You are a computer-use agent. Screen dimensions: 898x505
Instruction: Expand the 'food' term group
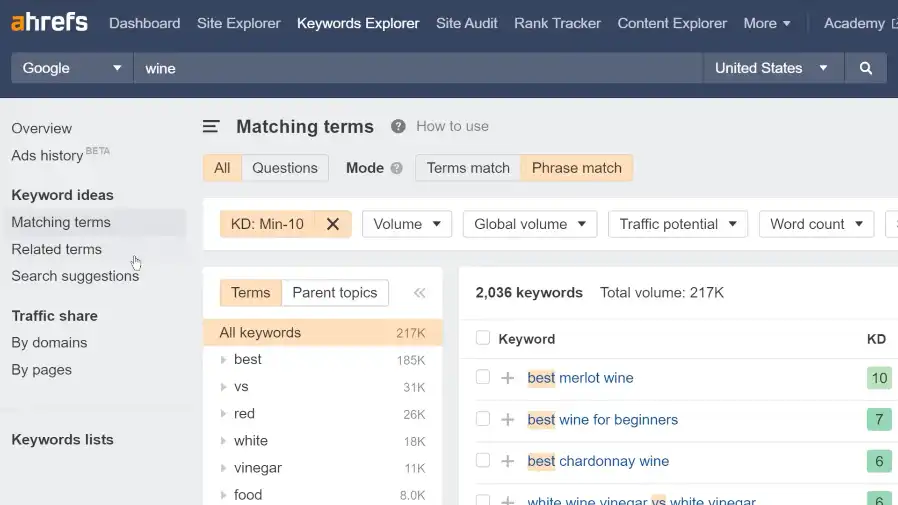[223, 495]
